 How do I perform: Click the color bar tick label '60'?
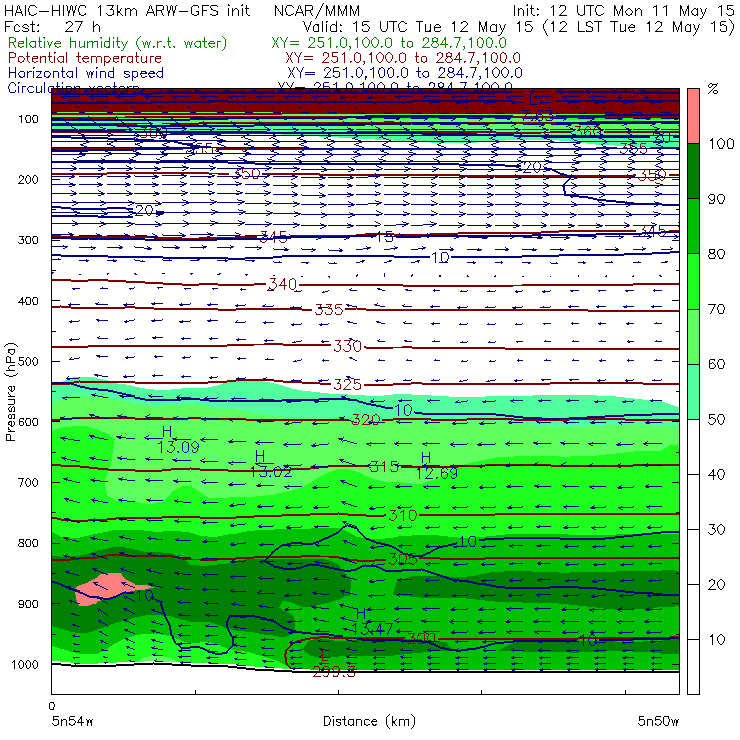coord(716,364)
